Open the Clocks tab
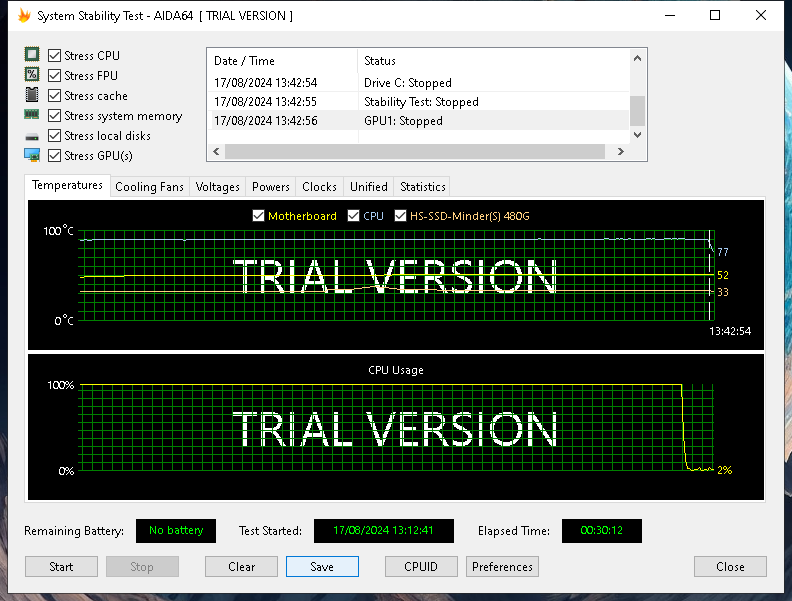Viewport: 792px width, 601px height. 319,187
